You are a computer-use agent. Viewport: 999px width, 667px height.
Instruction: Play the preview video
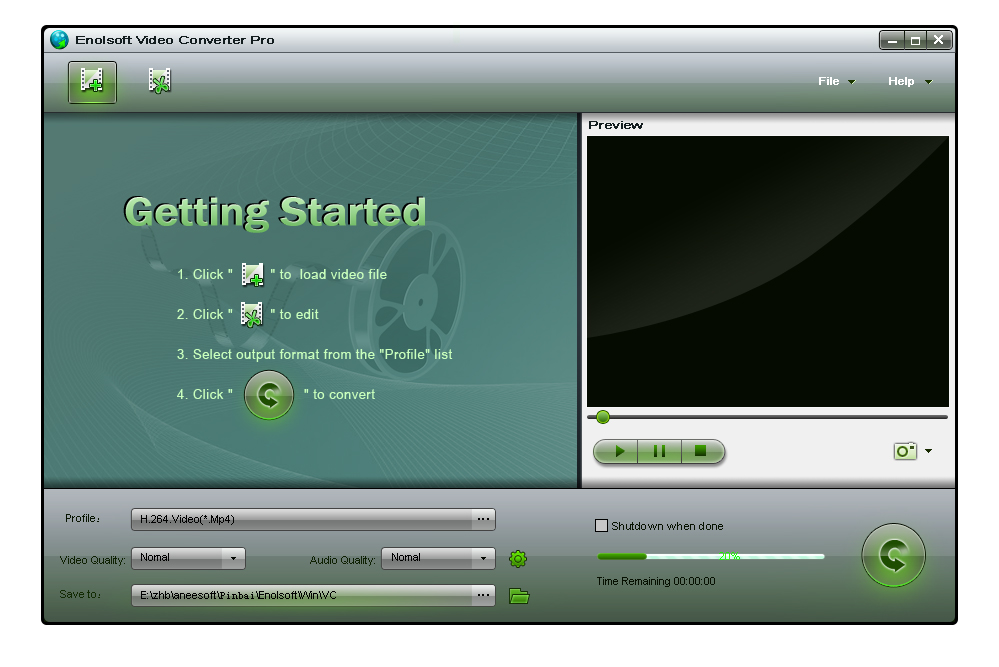coord(617,451)
